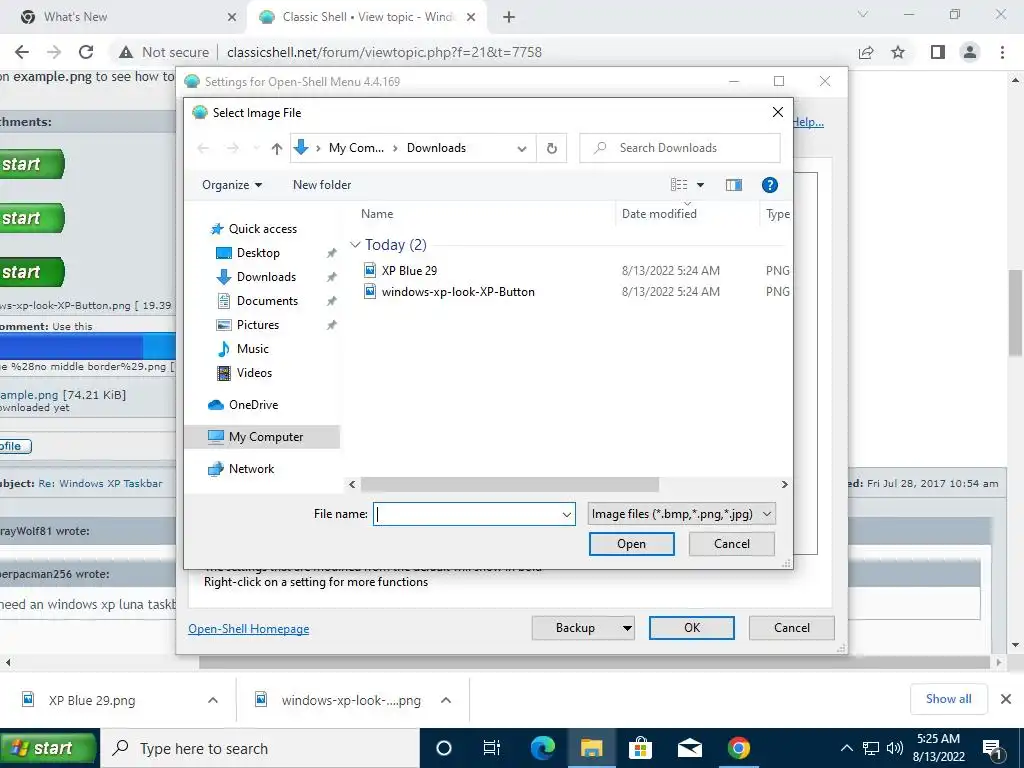Bookmark this page star icon

[x=899, y=52]
